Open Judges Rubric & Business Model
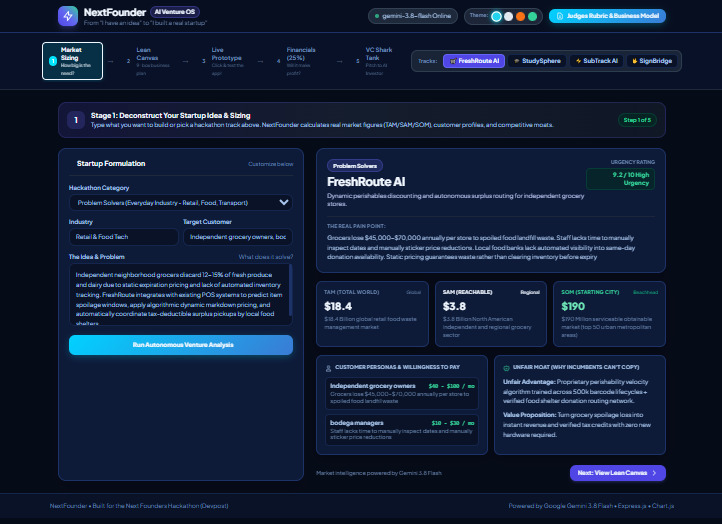Image resolution: width=722 pixels, height=524 pixels. pos(607,16)
